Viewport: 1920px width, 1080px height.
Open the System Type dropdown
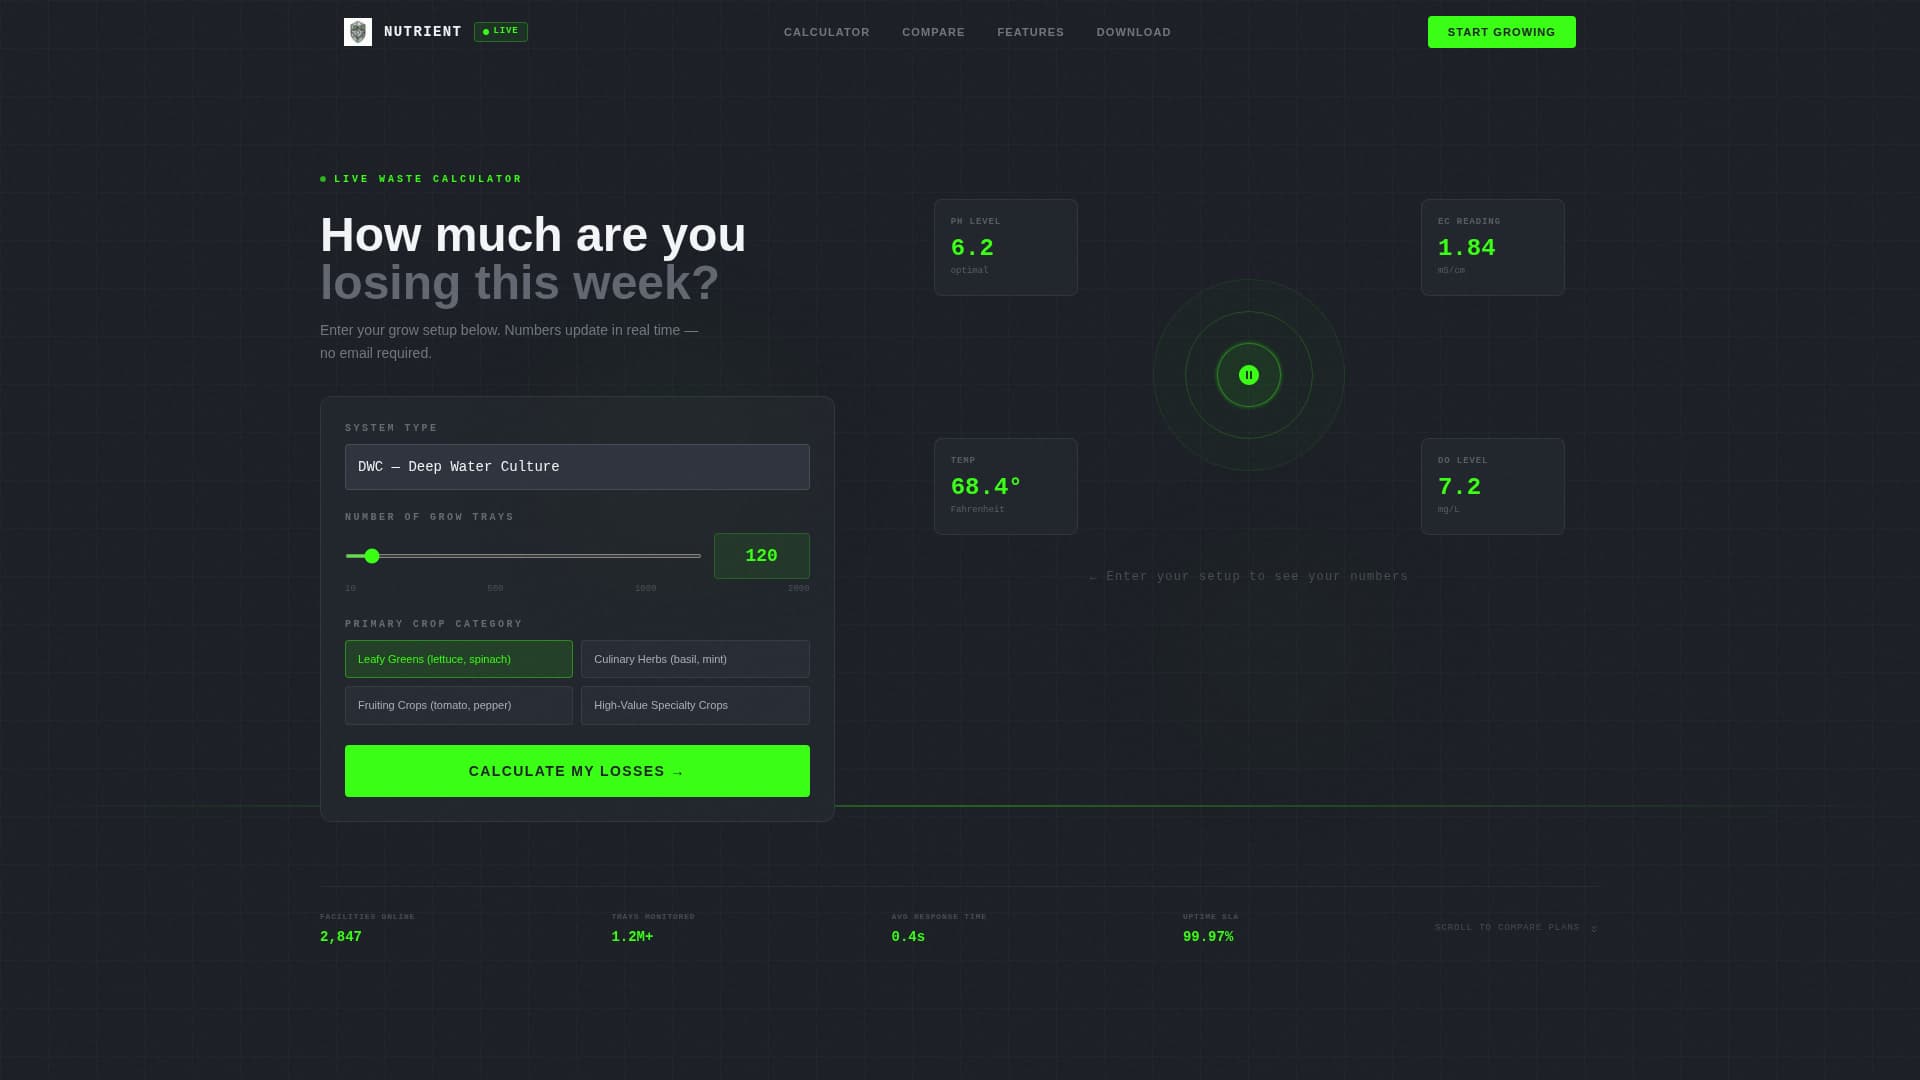click(577, 467)
